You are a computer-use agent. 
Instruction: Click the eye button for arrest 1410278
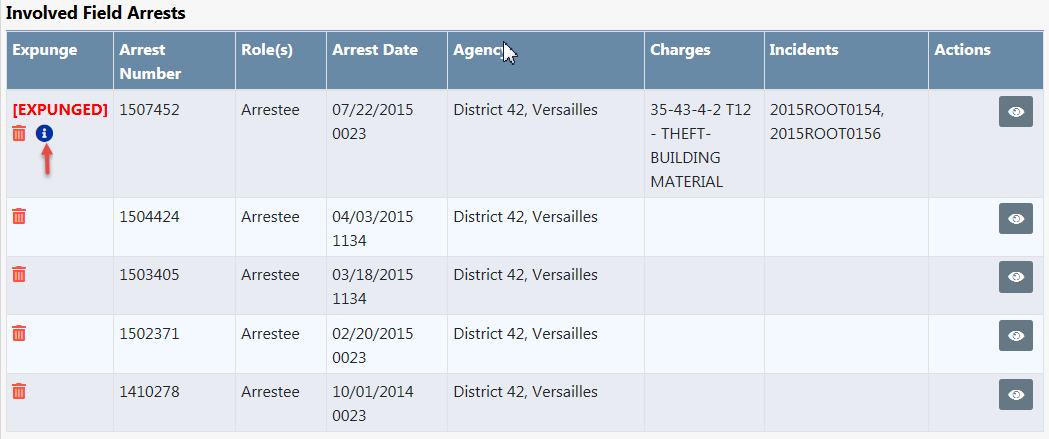click(1015, 394)
